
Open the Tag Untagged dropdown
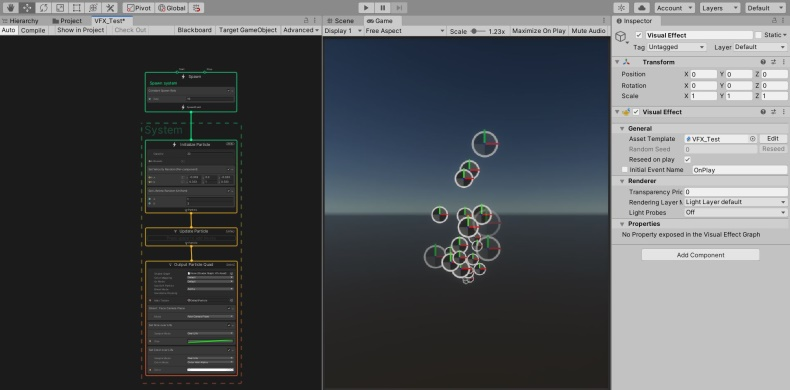(677, 47)
